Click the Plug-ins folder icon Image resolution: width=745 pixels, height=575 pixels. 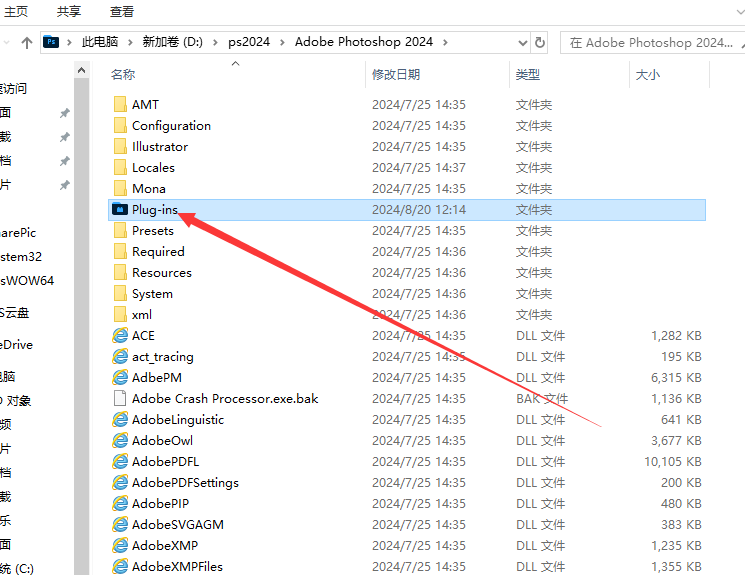point(120,209)
